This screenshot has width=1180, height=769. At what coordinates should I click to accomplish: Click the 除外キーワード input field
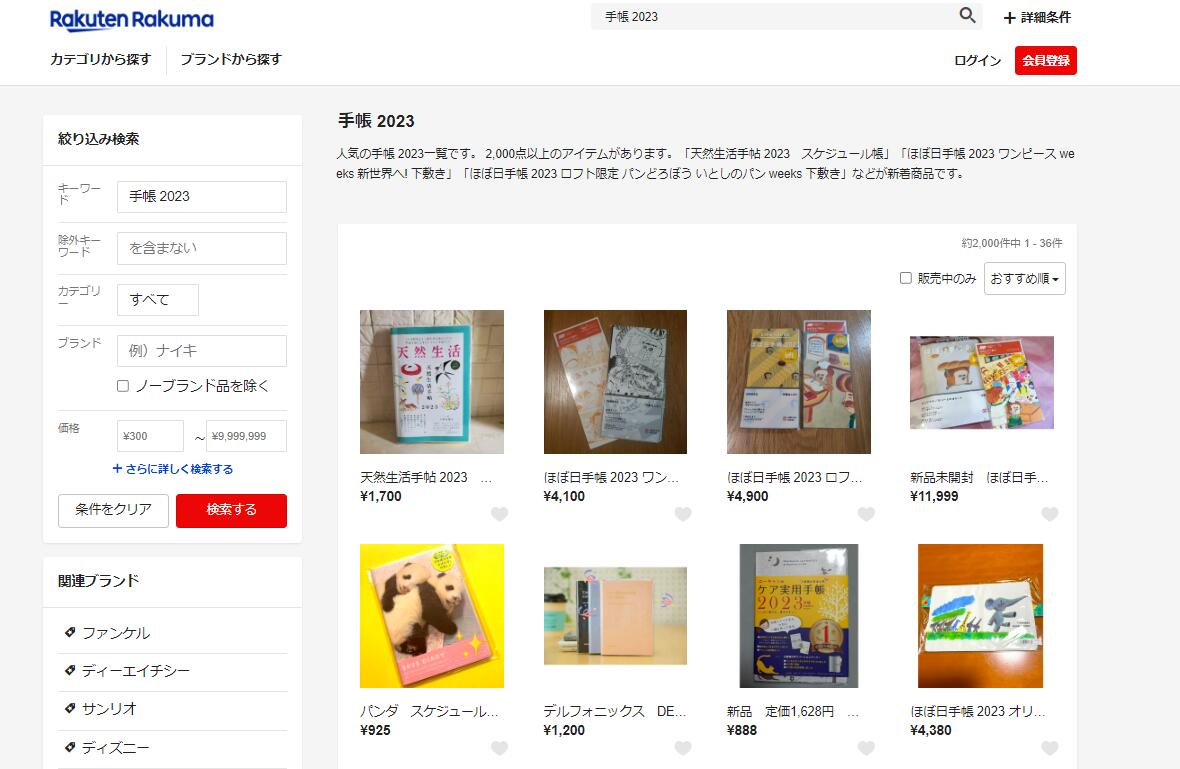[202, 248]
